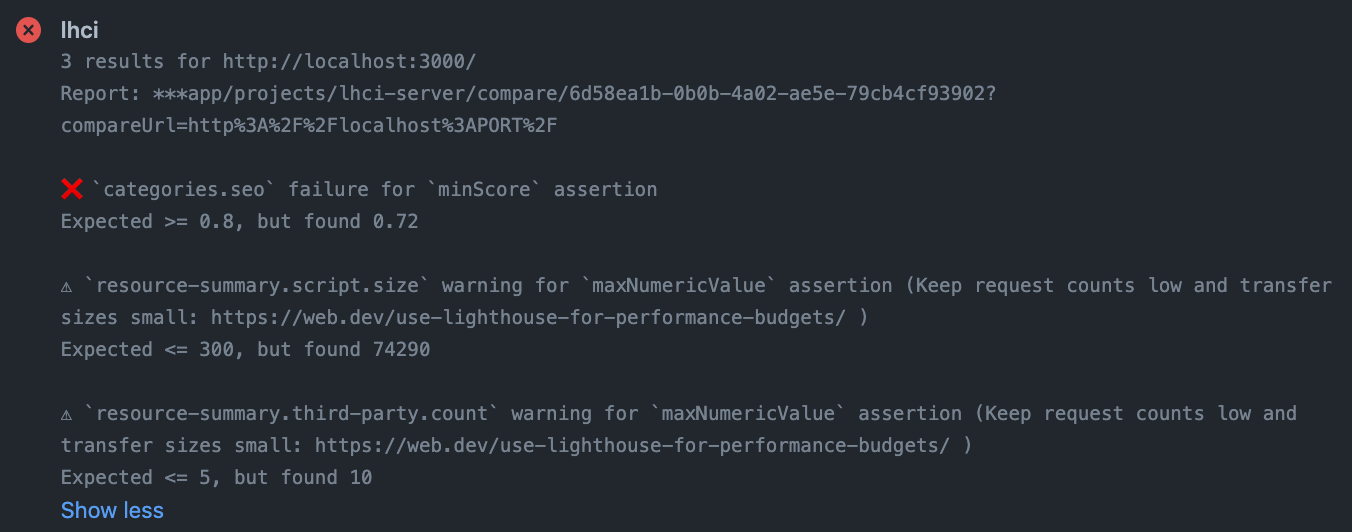Click the "Expected <= 5, but found 10" line
1352x532 pixels.
[216, 478]
